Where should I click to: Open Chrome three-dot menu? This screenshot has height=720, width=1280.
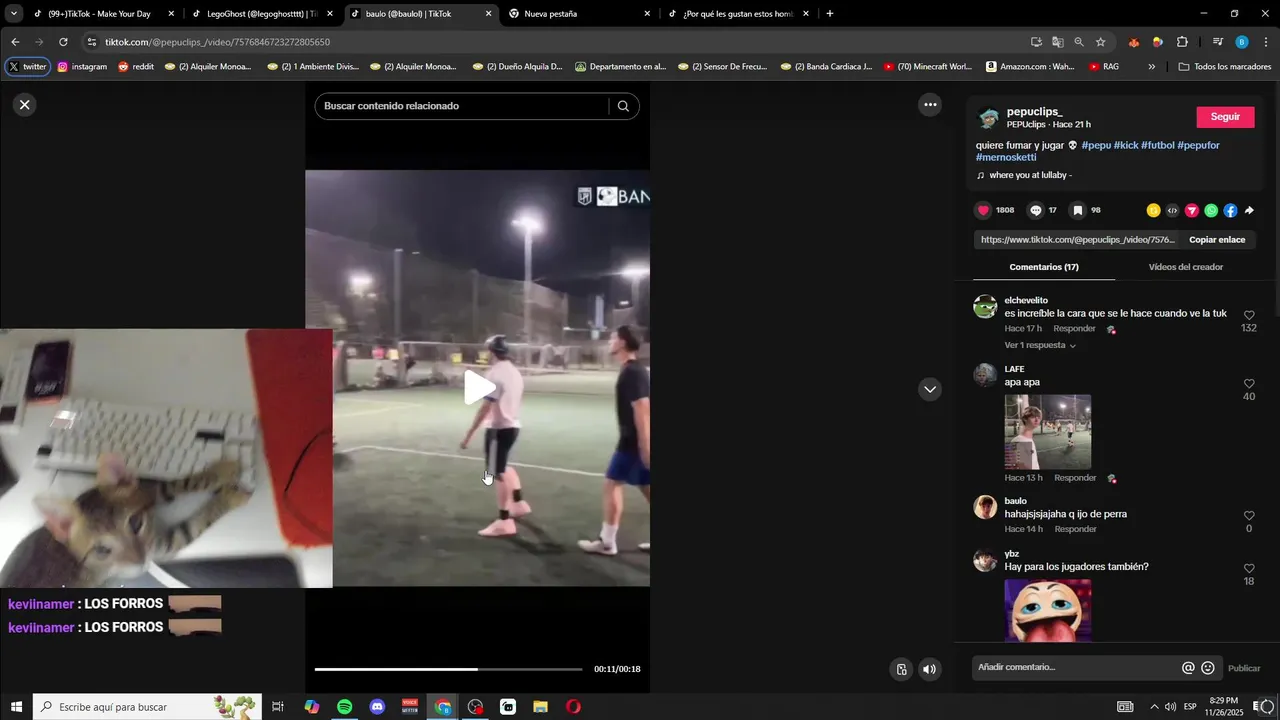(x=1266, y=42)
